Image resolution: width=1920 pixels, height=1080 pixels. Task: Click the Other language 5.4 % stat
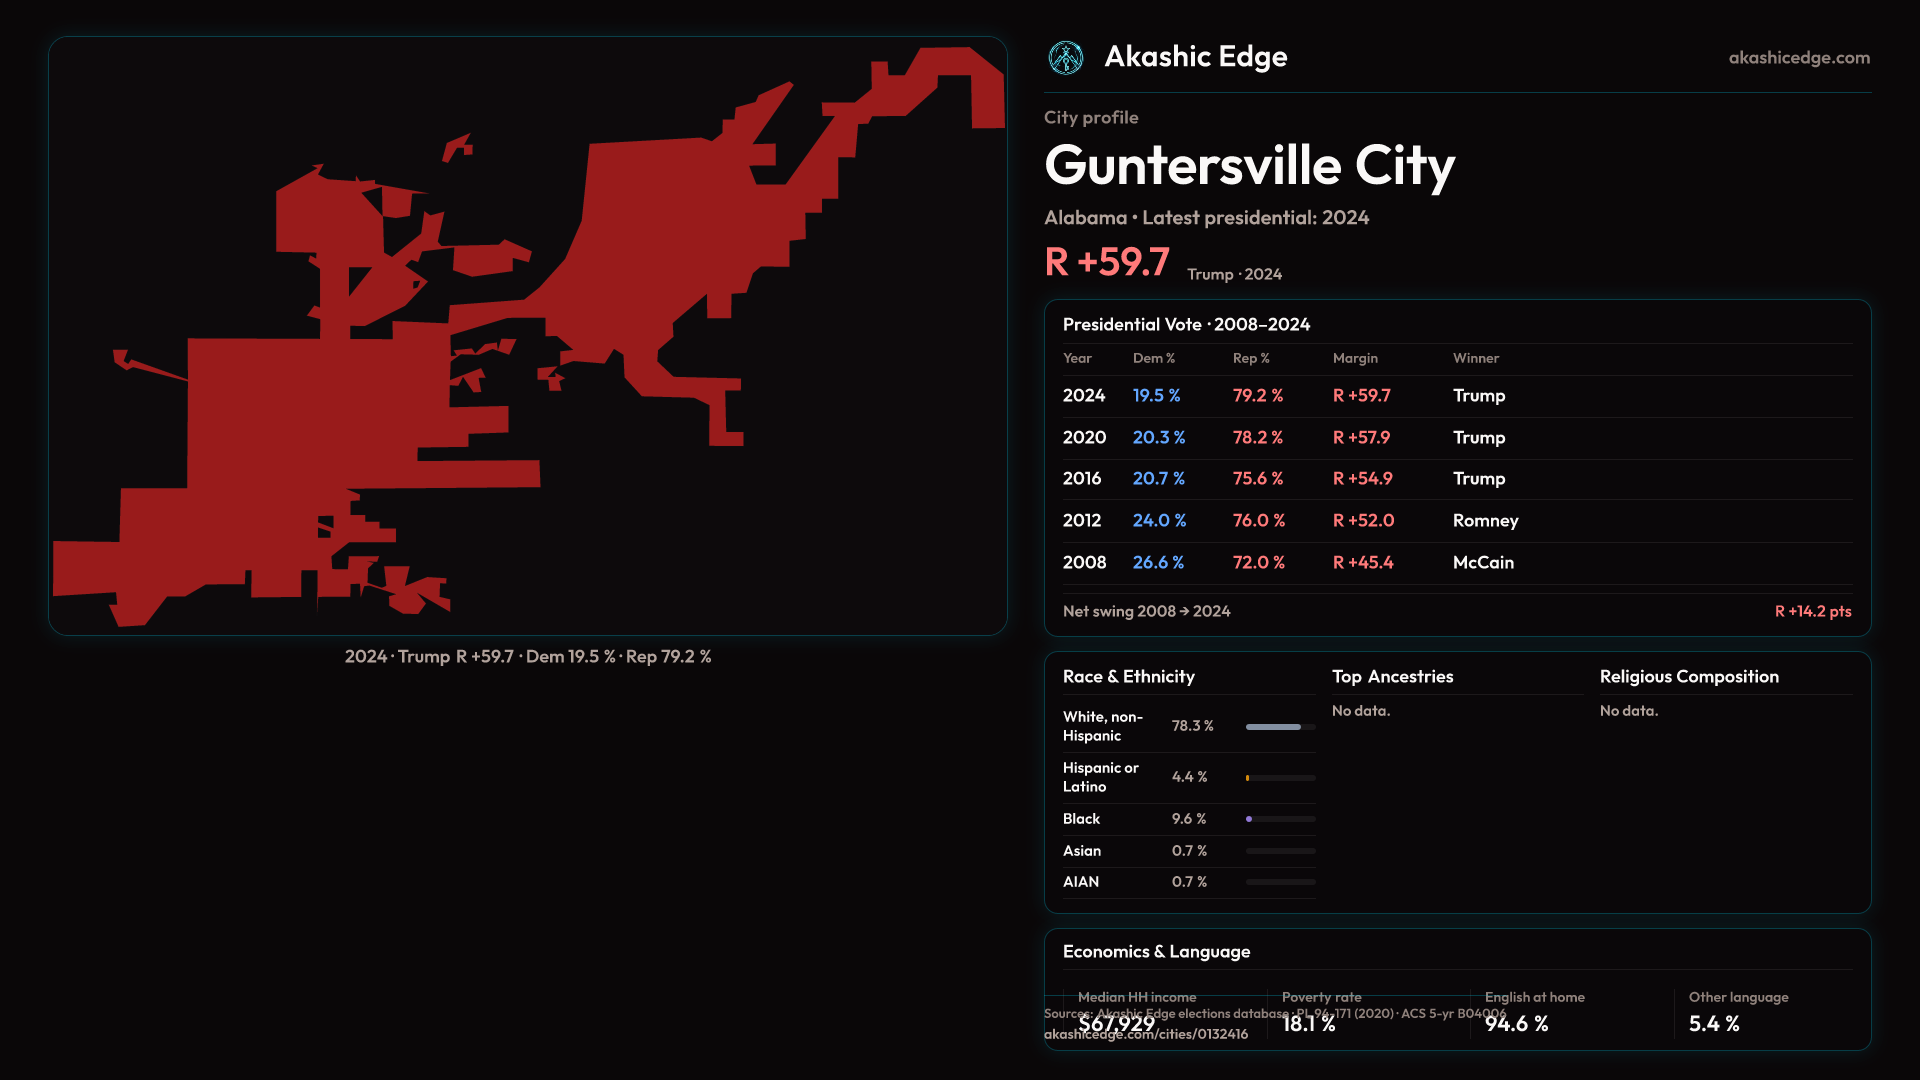coord(1713,1024)
